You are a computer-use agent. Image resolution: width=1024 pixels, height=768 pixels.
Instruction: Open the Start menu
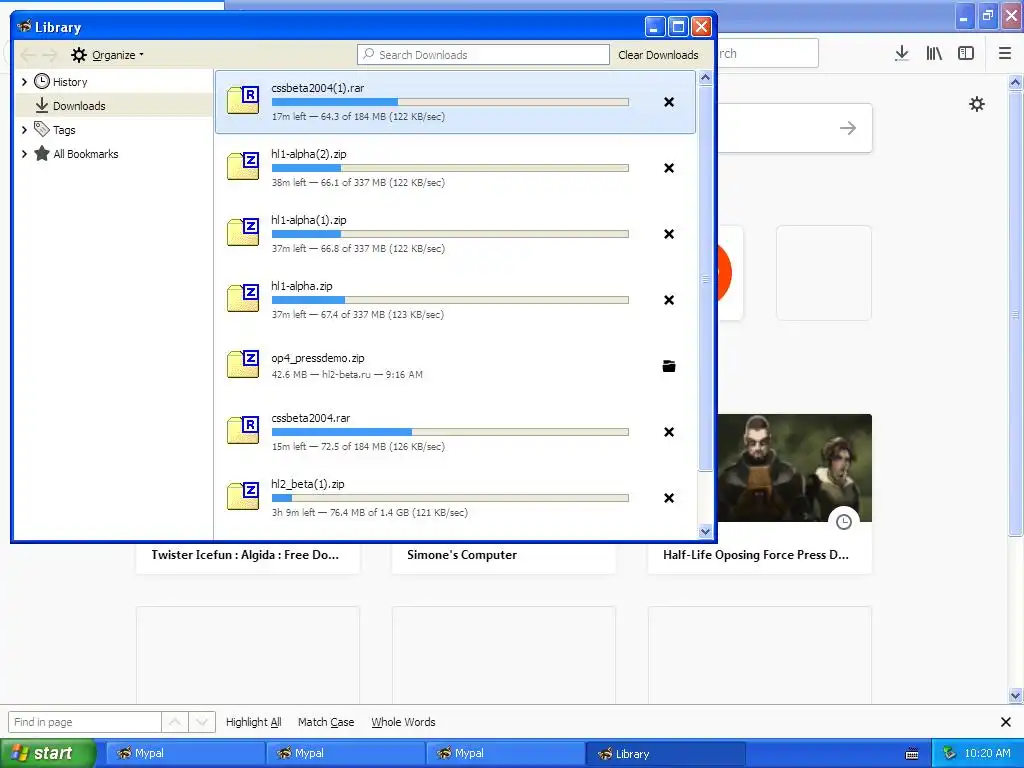[48, 753]
